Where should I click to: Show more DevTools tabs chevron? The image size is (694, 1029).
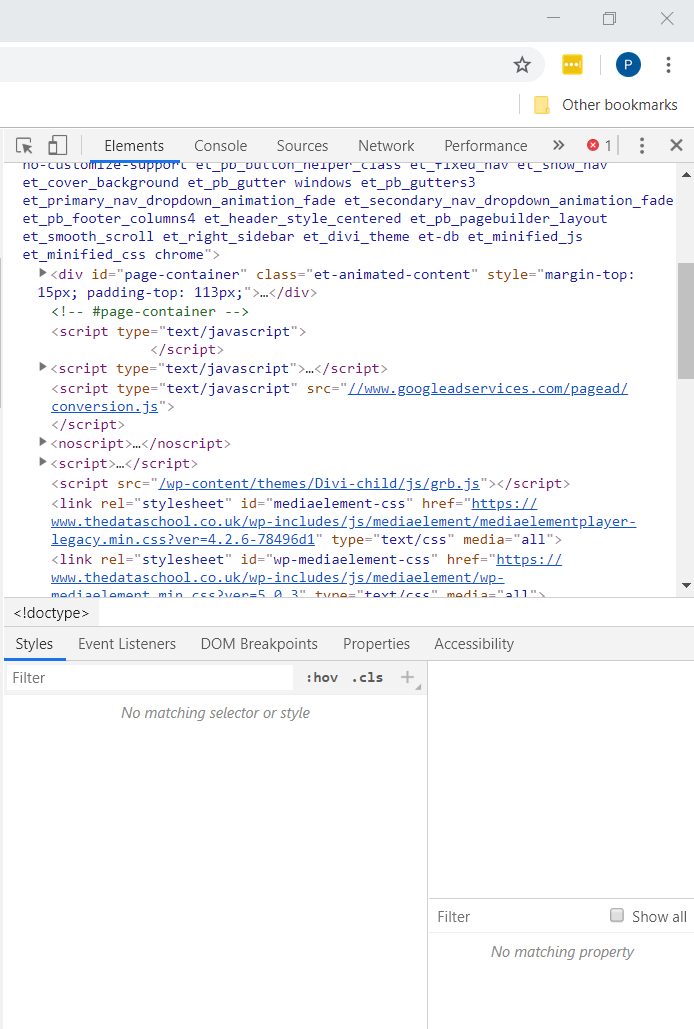click(558, 145)
